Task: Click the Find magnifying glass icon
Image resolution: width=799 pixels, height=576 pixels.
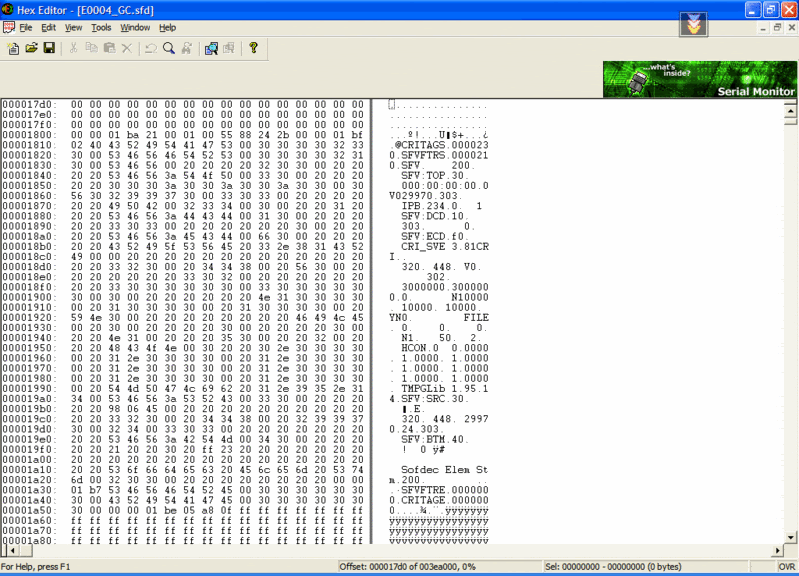Action: tap(168, 48)
